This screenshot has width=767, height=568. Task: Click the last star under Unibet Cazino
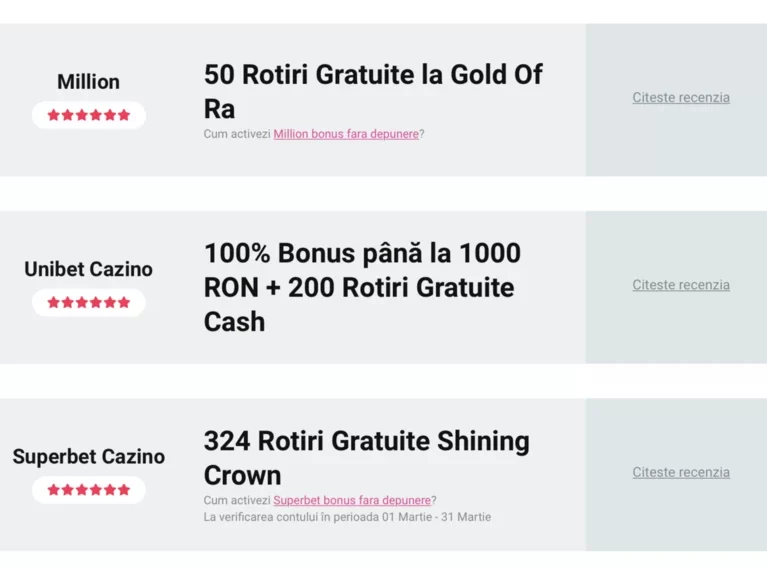click(124, 302)
